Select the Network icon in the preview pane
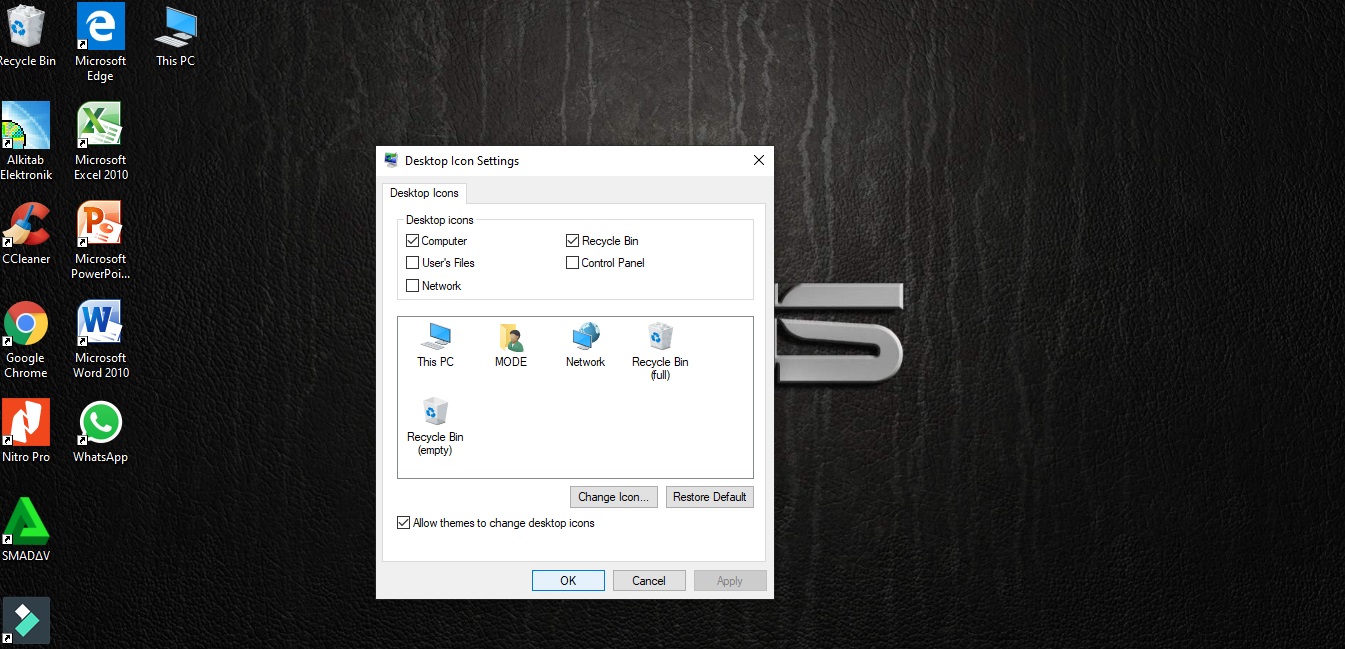Image resolution: width=1345 pixels, height=649 pixels. pos(585,340)
